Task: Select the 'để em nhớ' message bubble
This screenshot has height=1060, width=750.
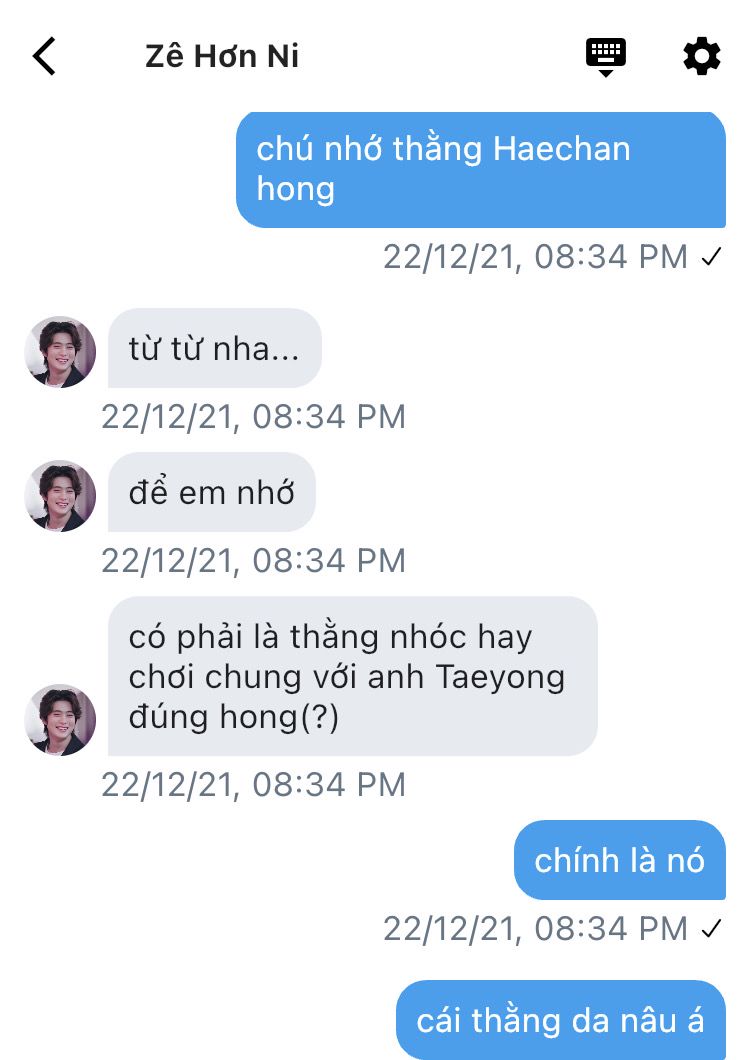Action: [x=212, y=492]
